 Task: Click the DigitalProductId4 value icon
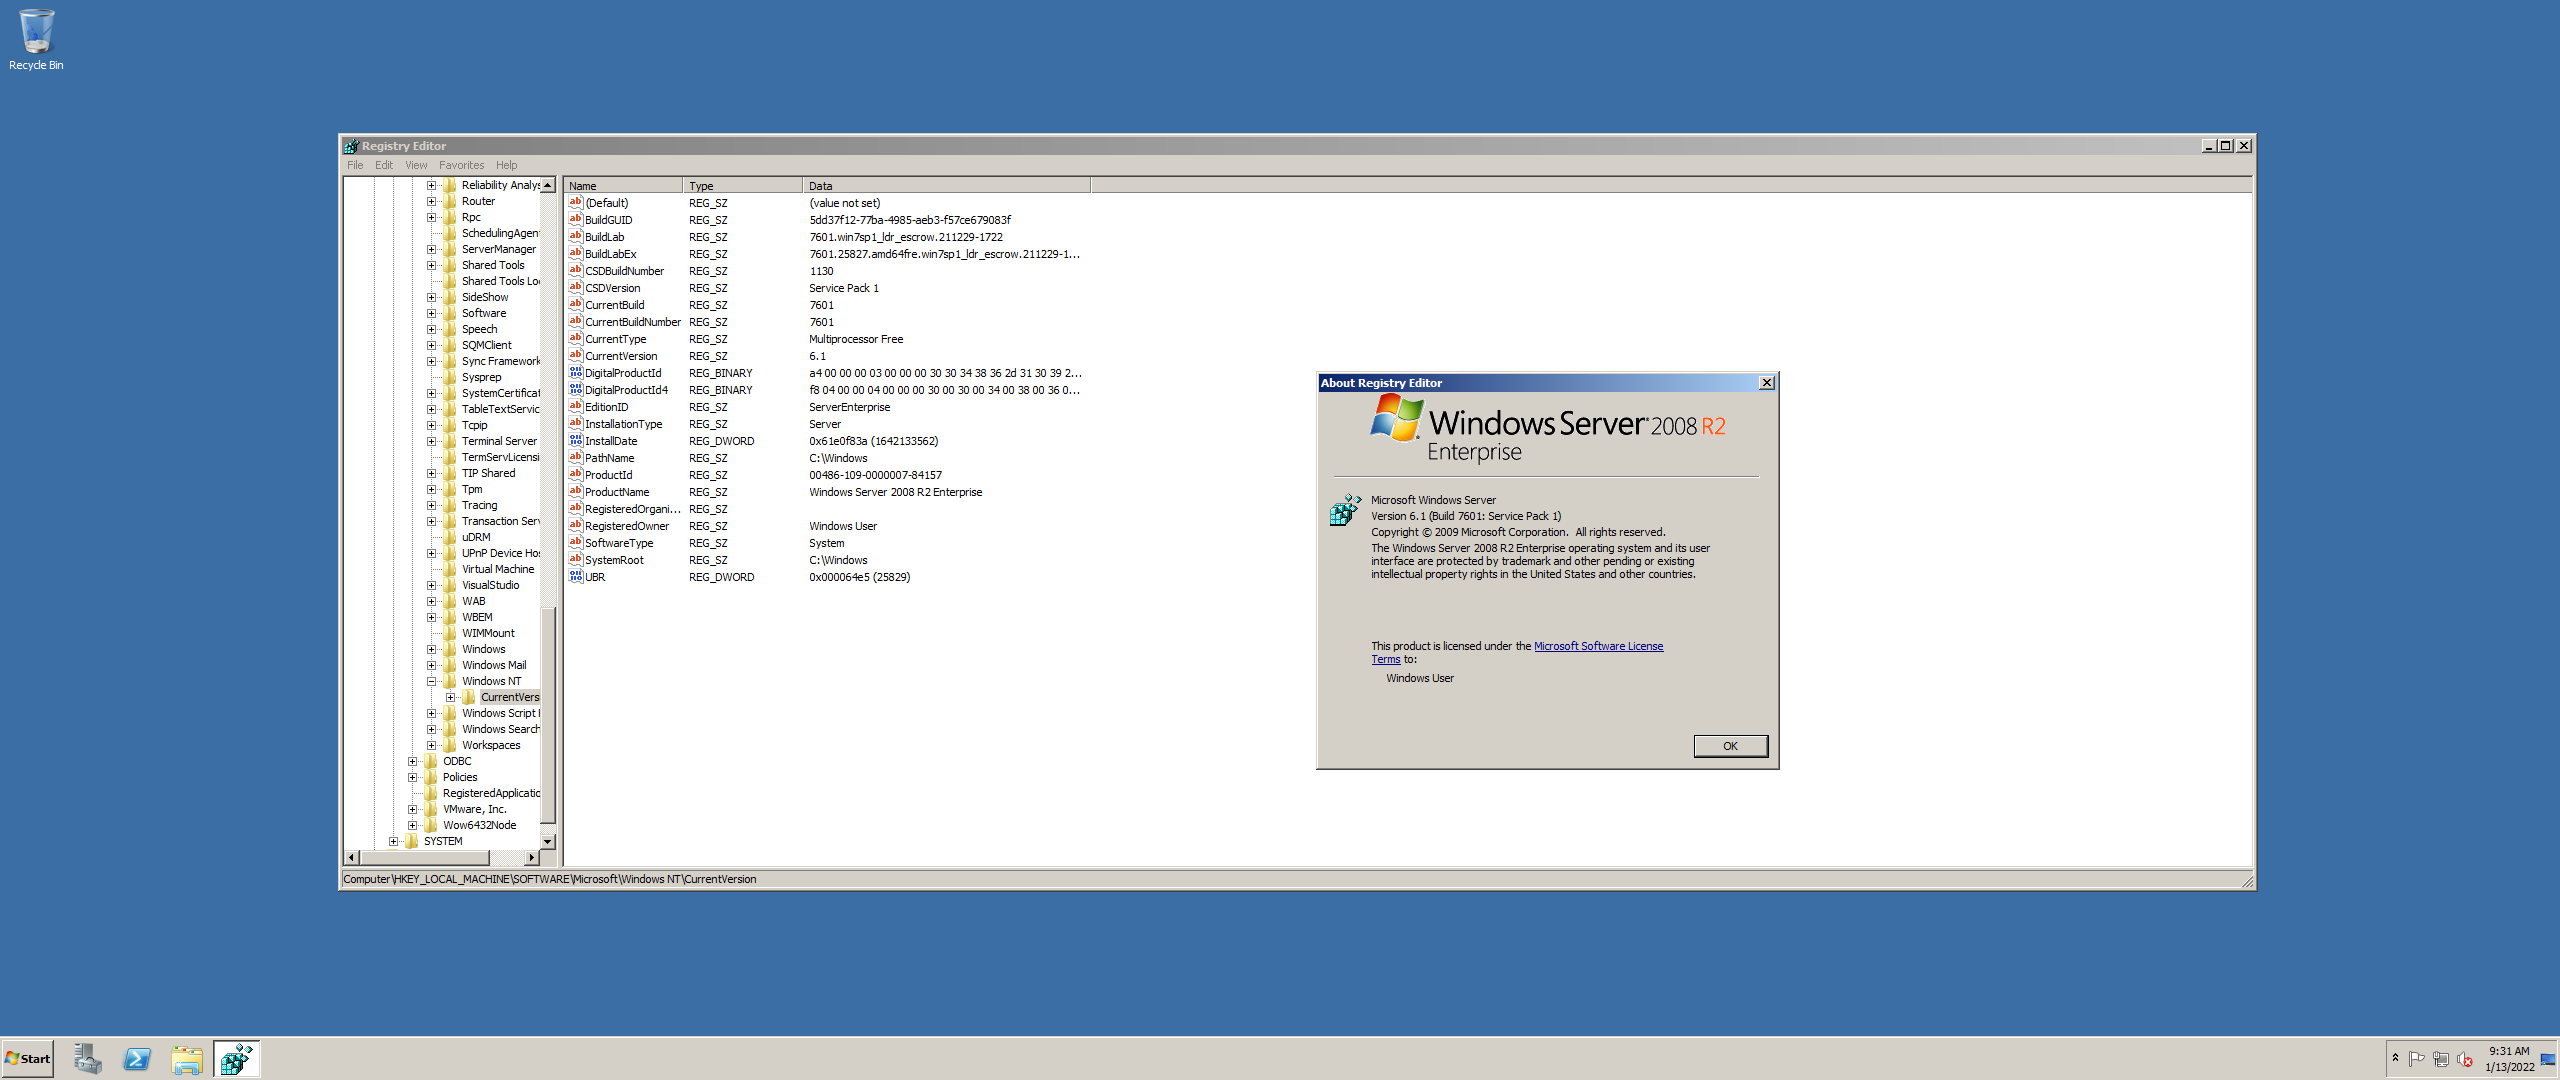(575, 389)
